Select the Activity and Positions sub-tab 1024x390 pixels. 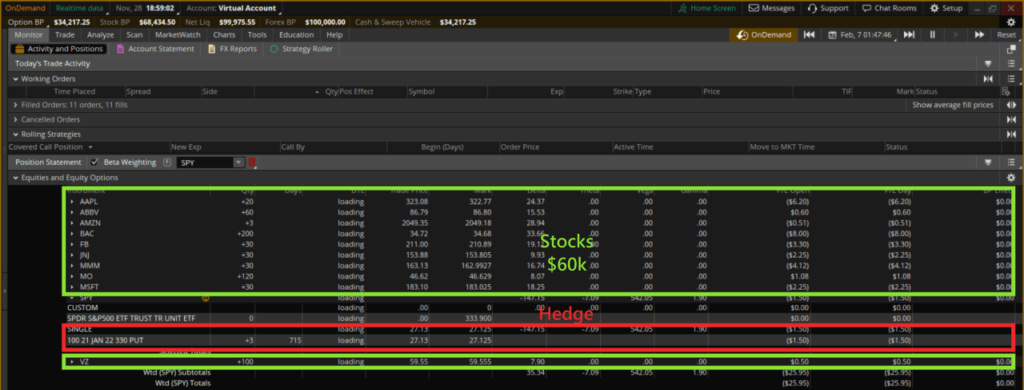(x=59, y=49)
